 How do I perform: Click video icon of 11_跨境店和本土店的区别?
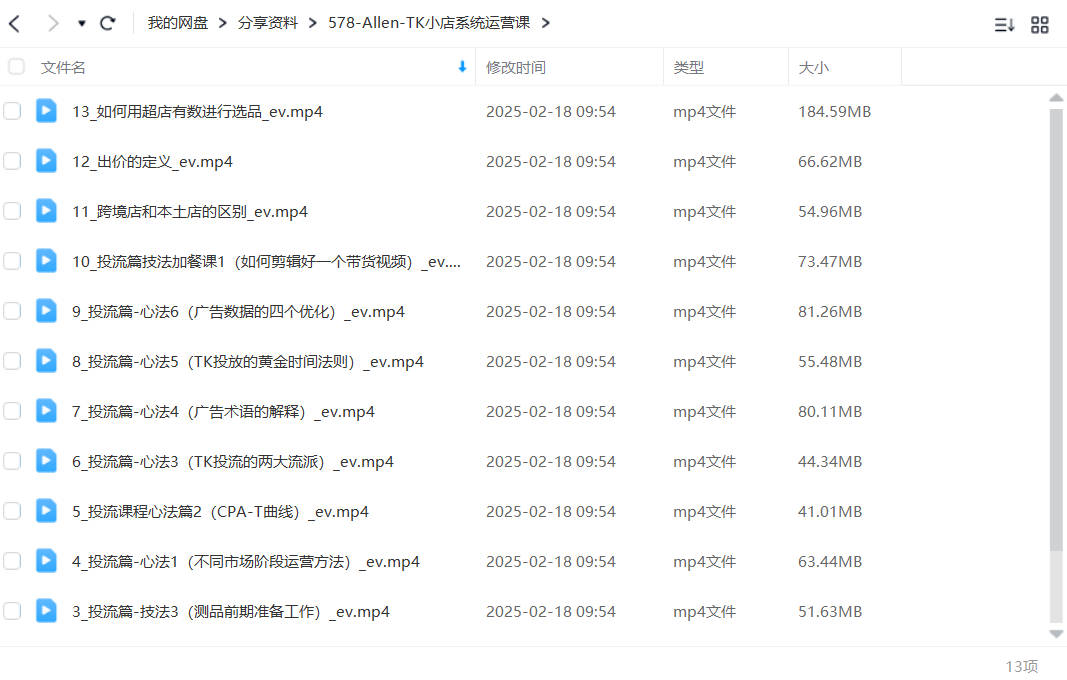[x=46, y=210]
